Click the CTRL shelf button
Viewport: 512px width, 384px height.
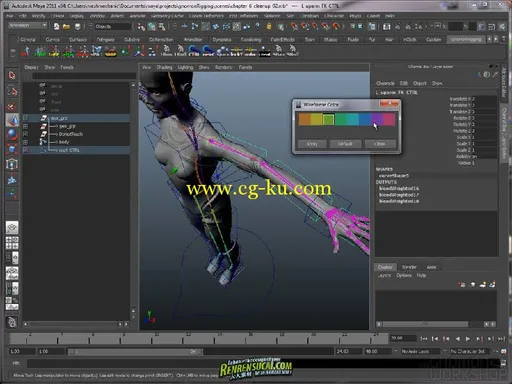pyautogui.click(x=194, y=51)
